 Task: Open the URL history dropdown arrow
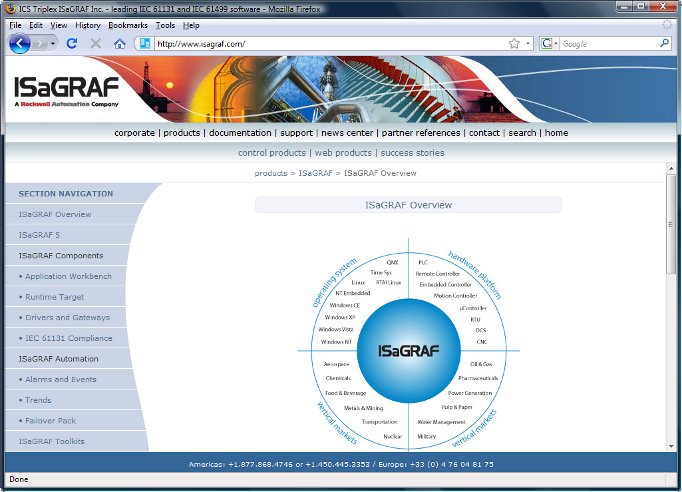[528, 44]
